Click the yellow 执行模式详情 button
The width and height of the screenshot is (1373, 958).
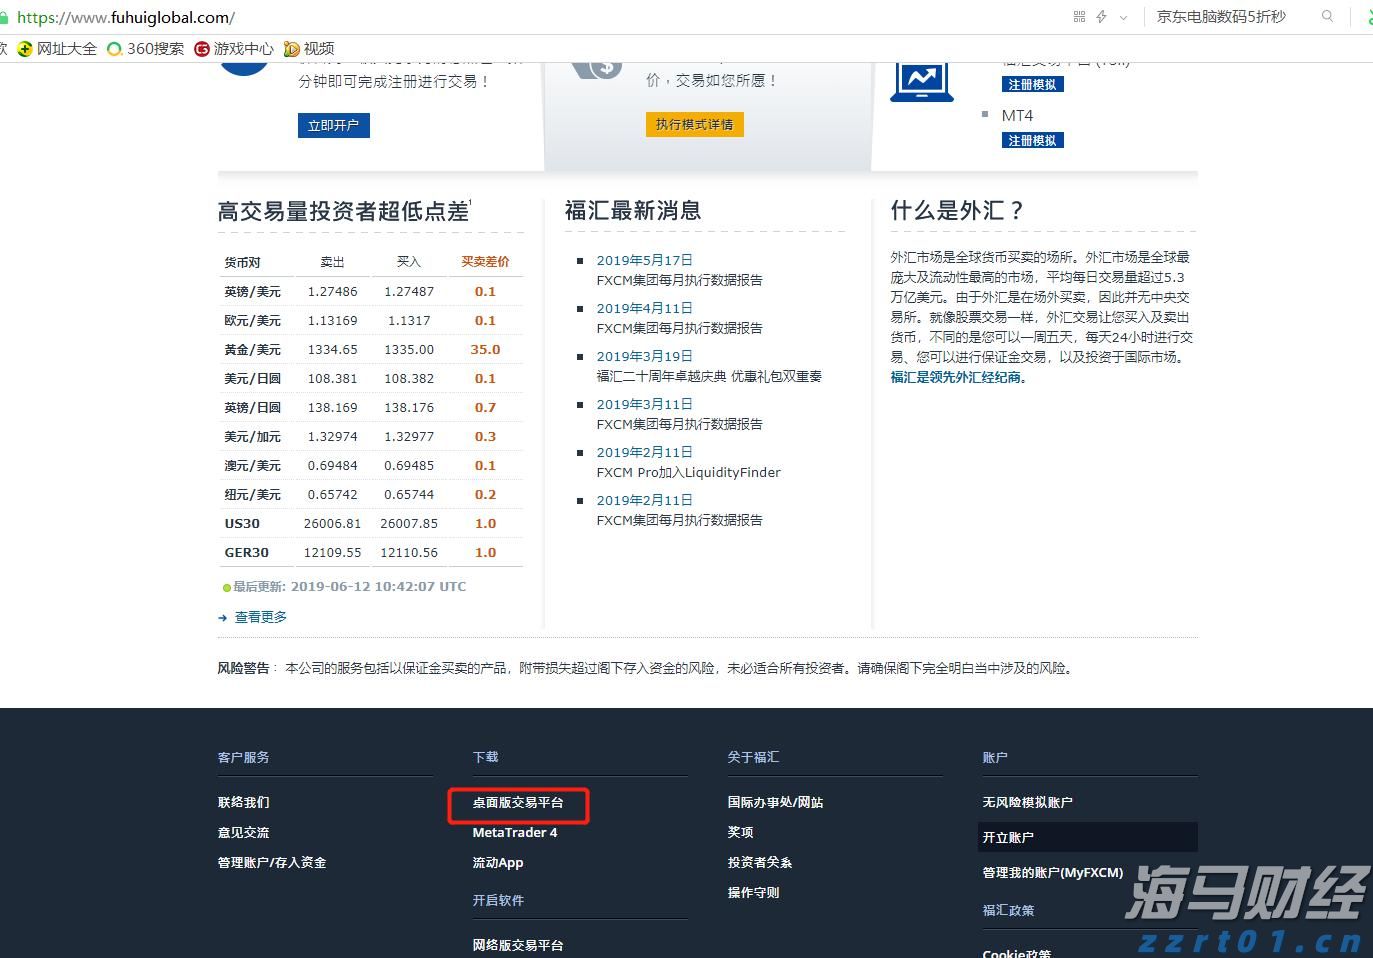(694, 123)
